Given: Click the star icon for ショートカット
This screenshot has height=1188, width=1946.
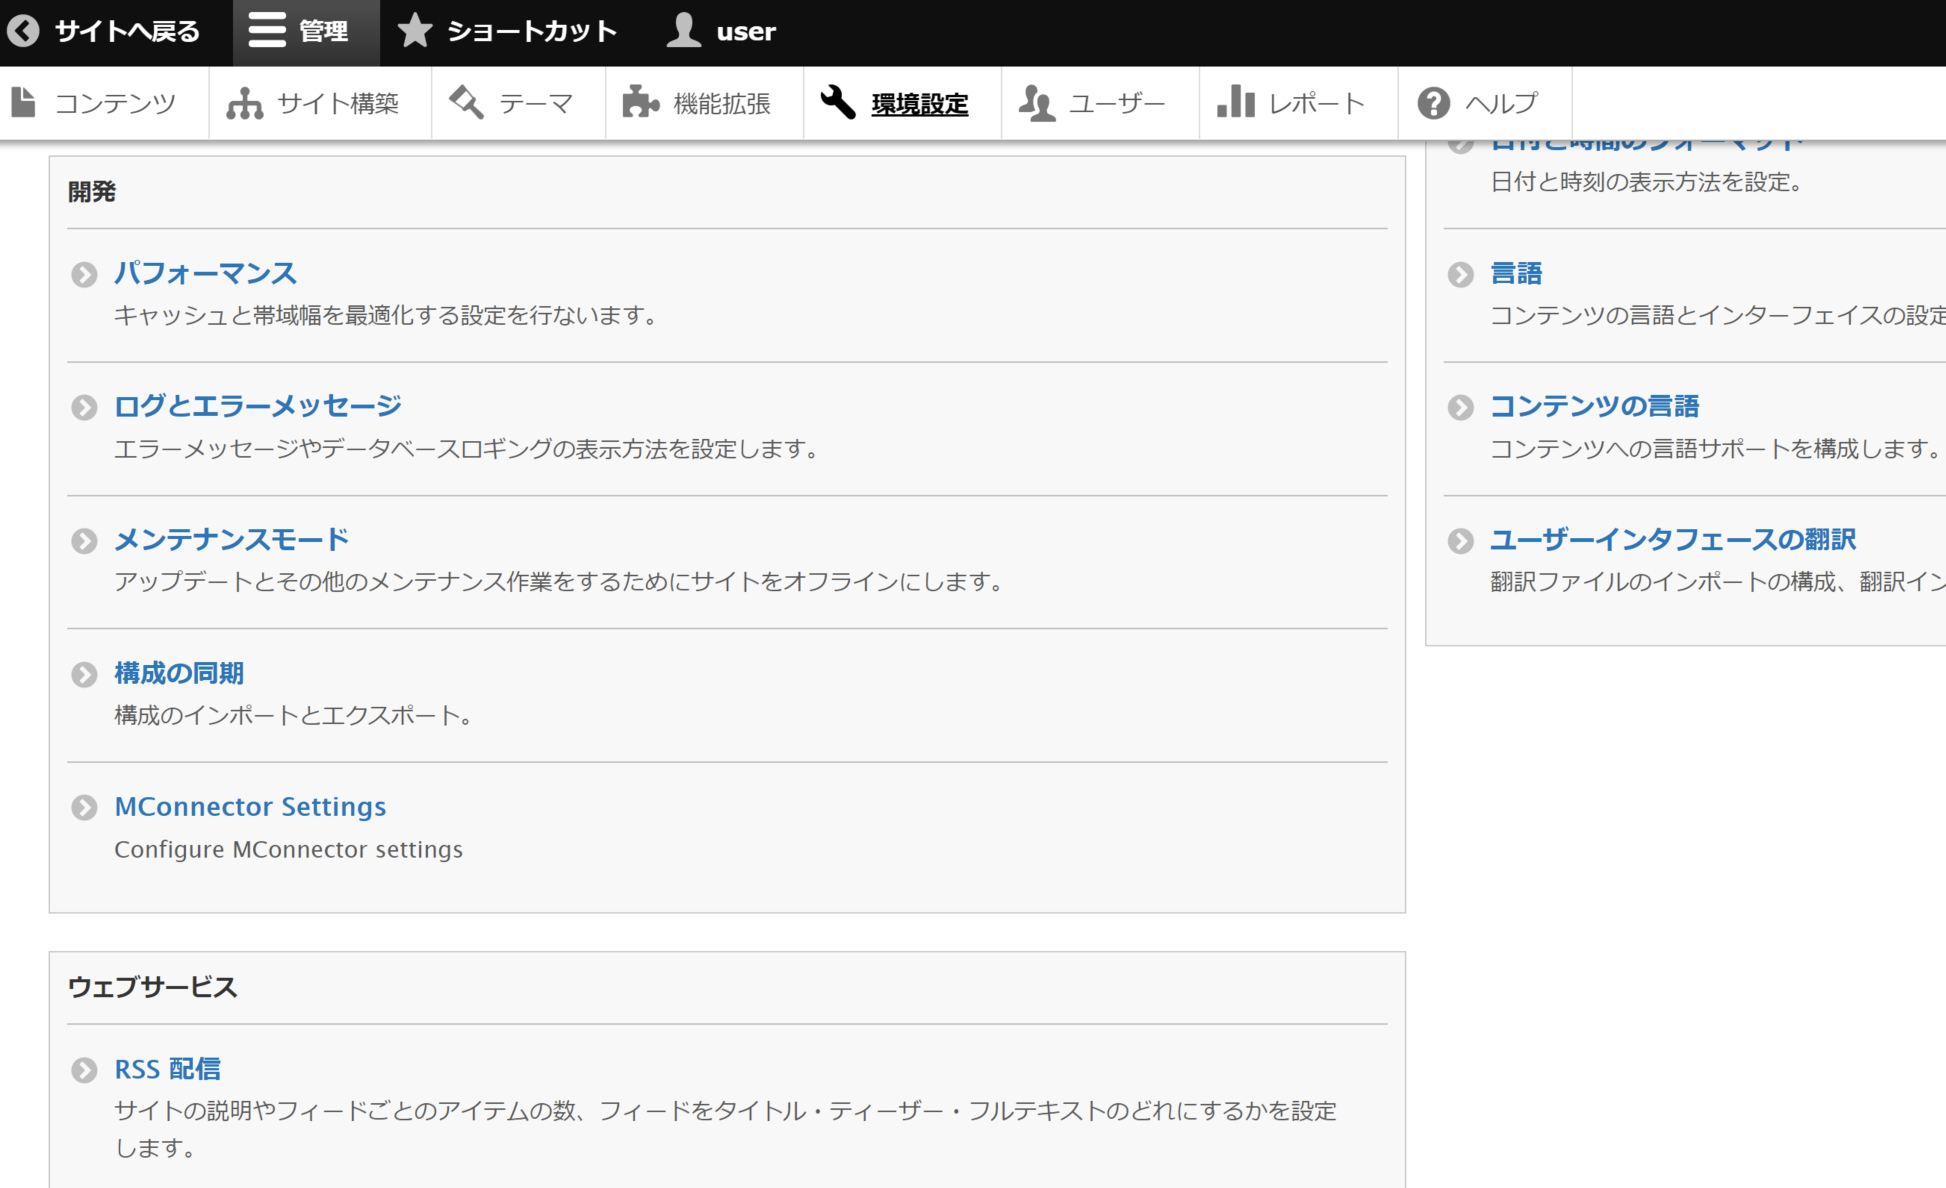Looking at the screenshot, I should pyautogui.click(x=414, y=31).
